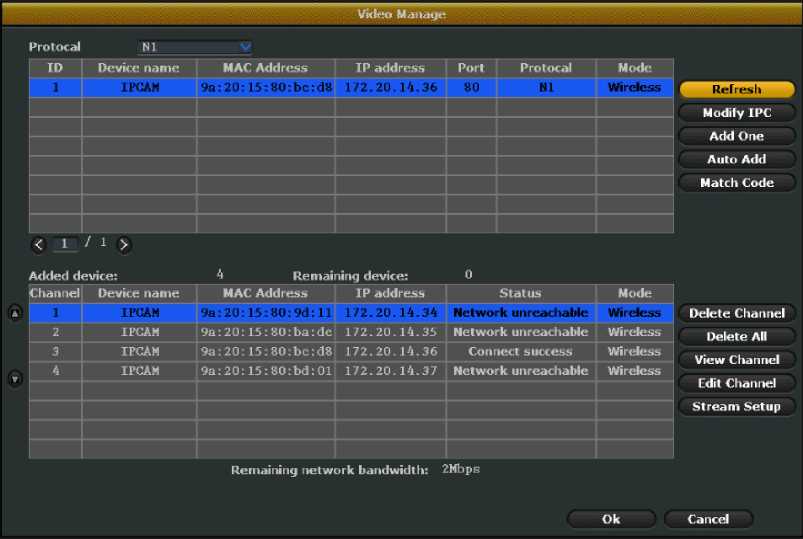
Task: Confirm with the Ok button
Action: point(611,519)
